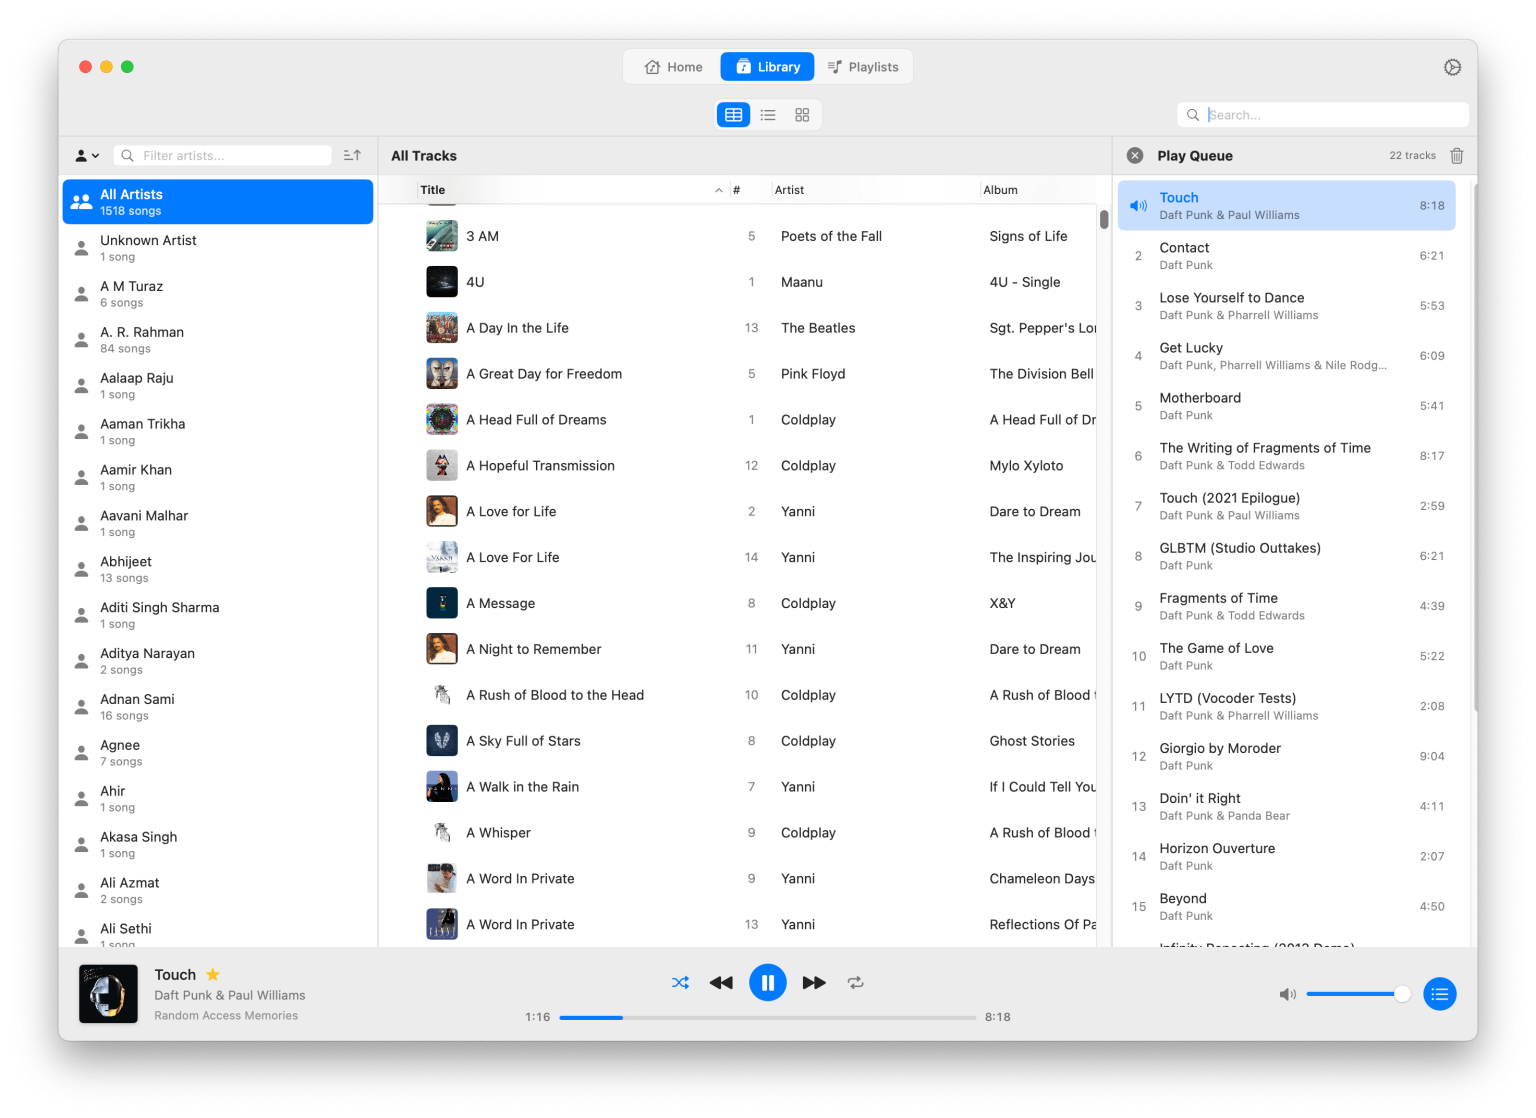The width and height of the screenshot is (1536, 1118).
Task: Open the Playlists tab
Action: pos(863,67)
